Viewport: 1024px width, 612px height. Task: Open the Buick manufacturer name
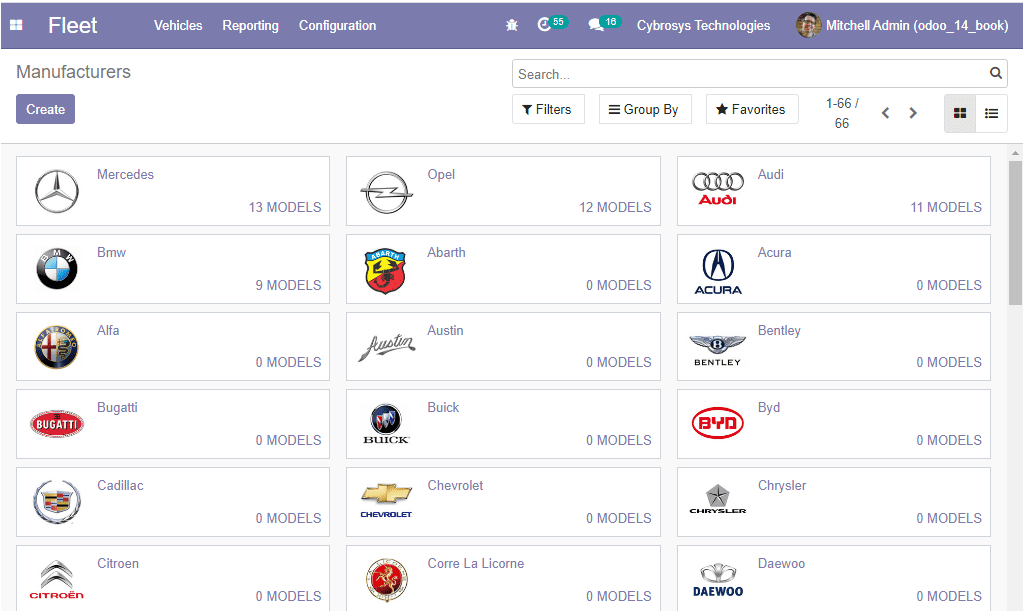click(443, 408)
